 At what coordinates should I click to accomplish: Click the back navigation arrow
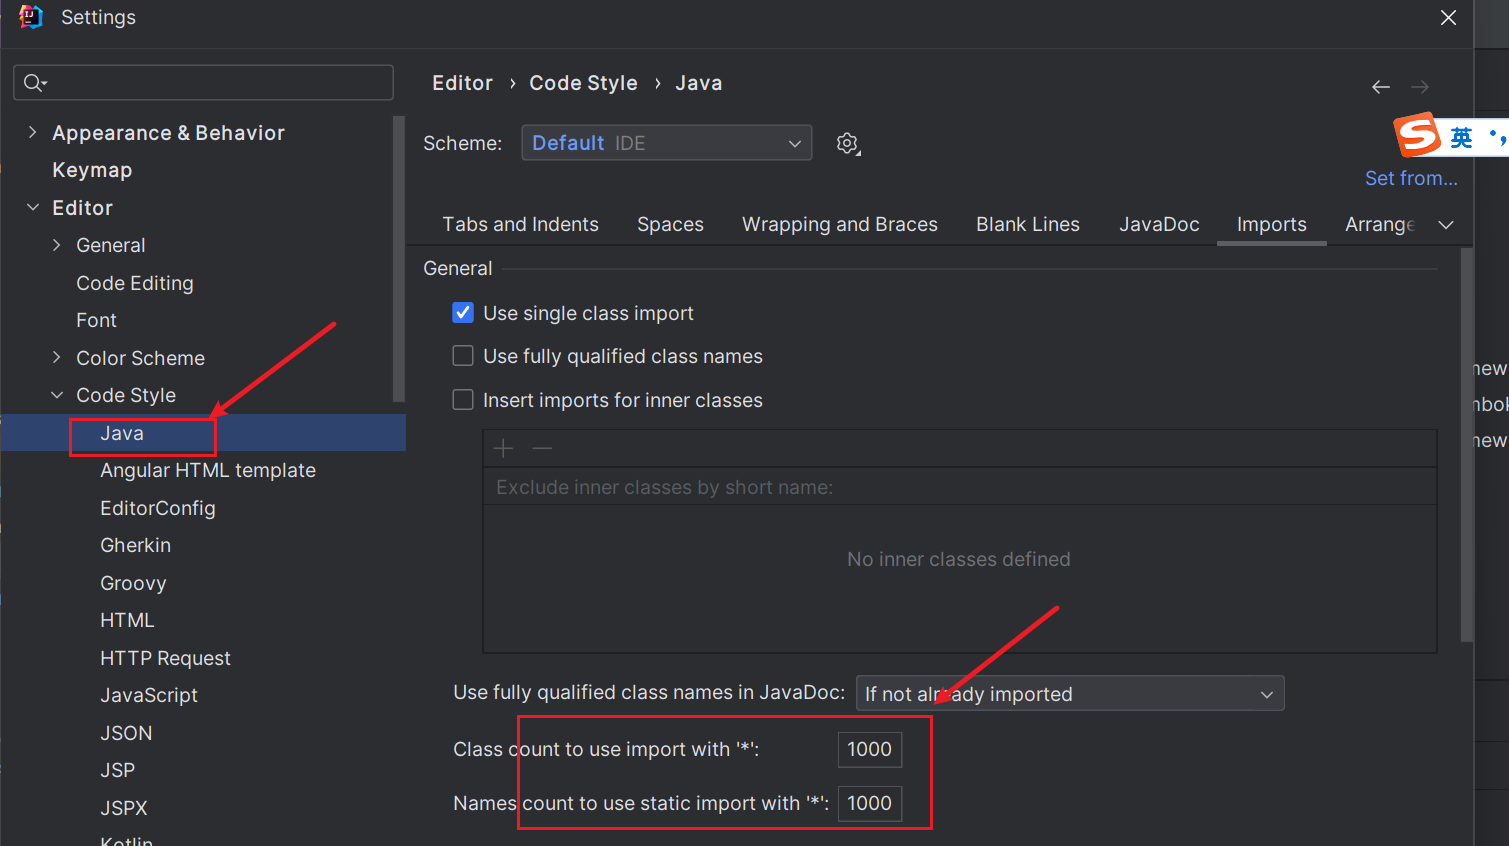click(x=1380, y=87)
